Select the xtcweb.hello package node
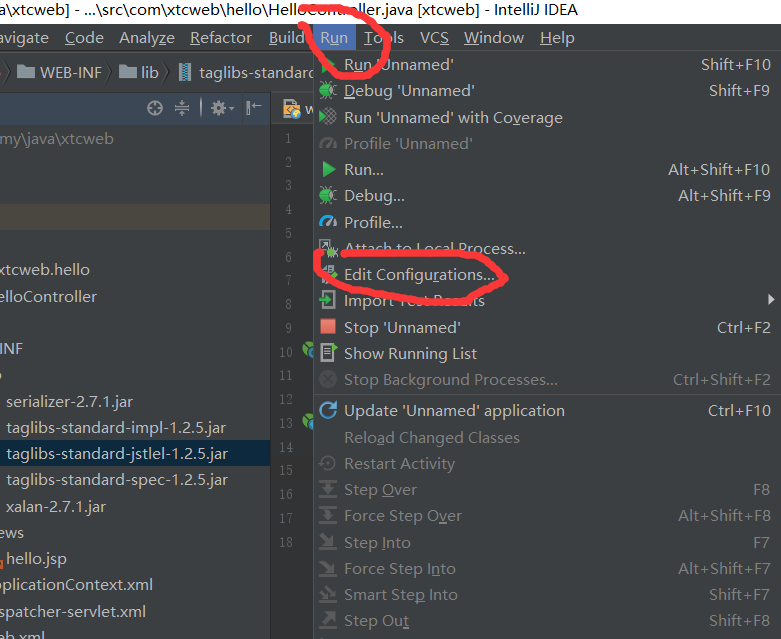This screenshot has height=639, width=781. click(x=45, y=270)
